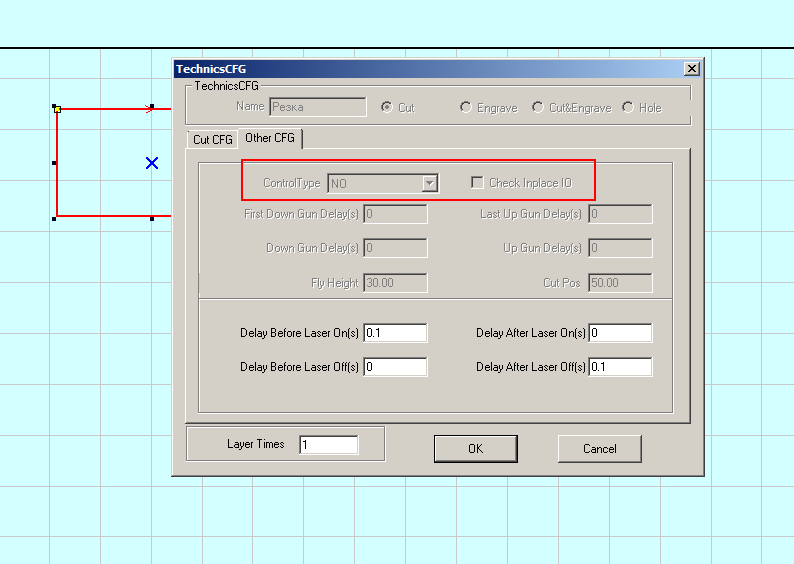Click the Layer Times input box
The height and width of the screenshot is (564, 794).
[328, 444]
